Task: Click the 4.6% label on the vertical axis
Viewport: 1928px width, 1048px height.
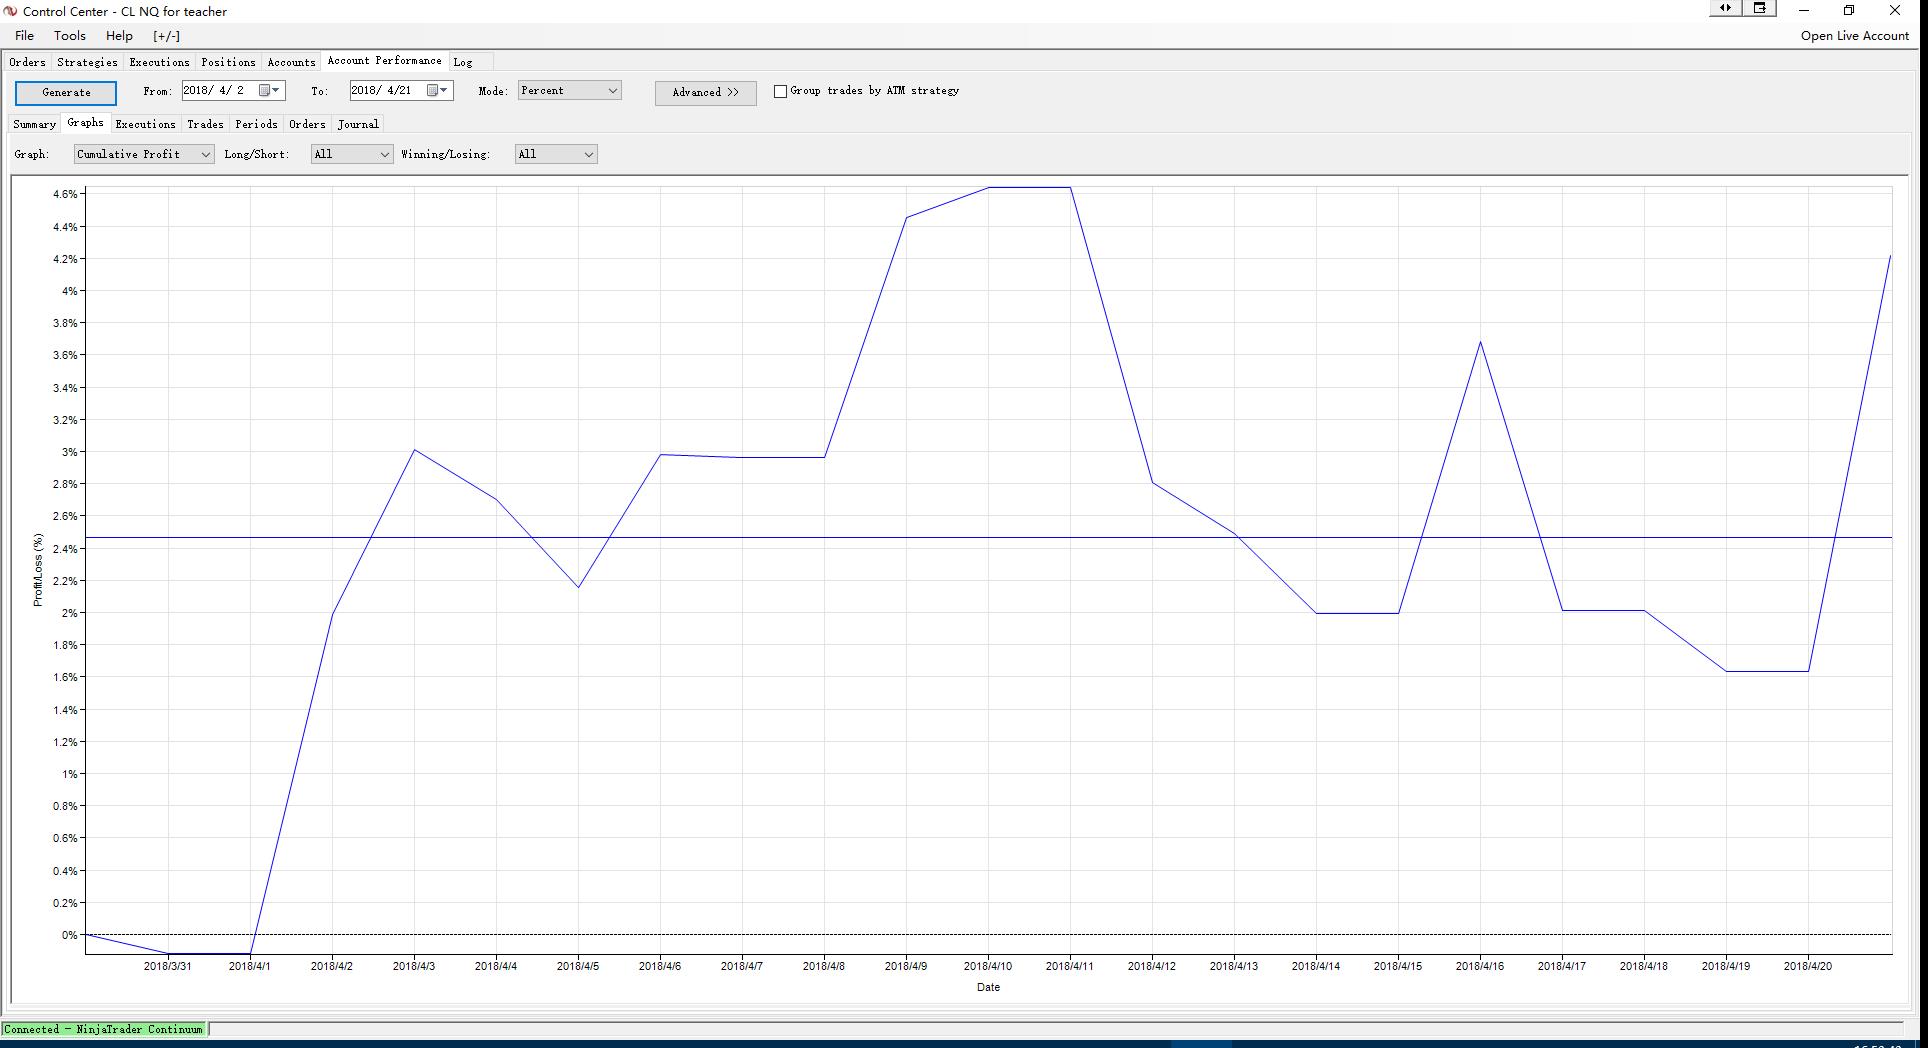Action: 65,194
